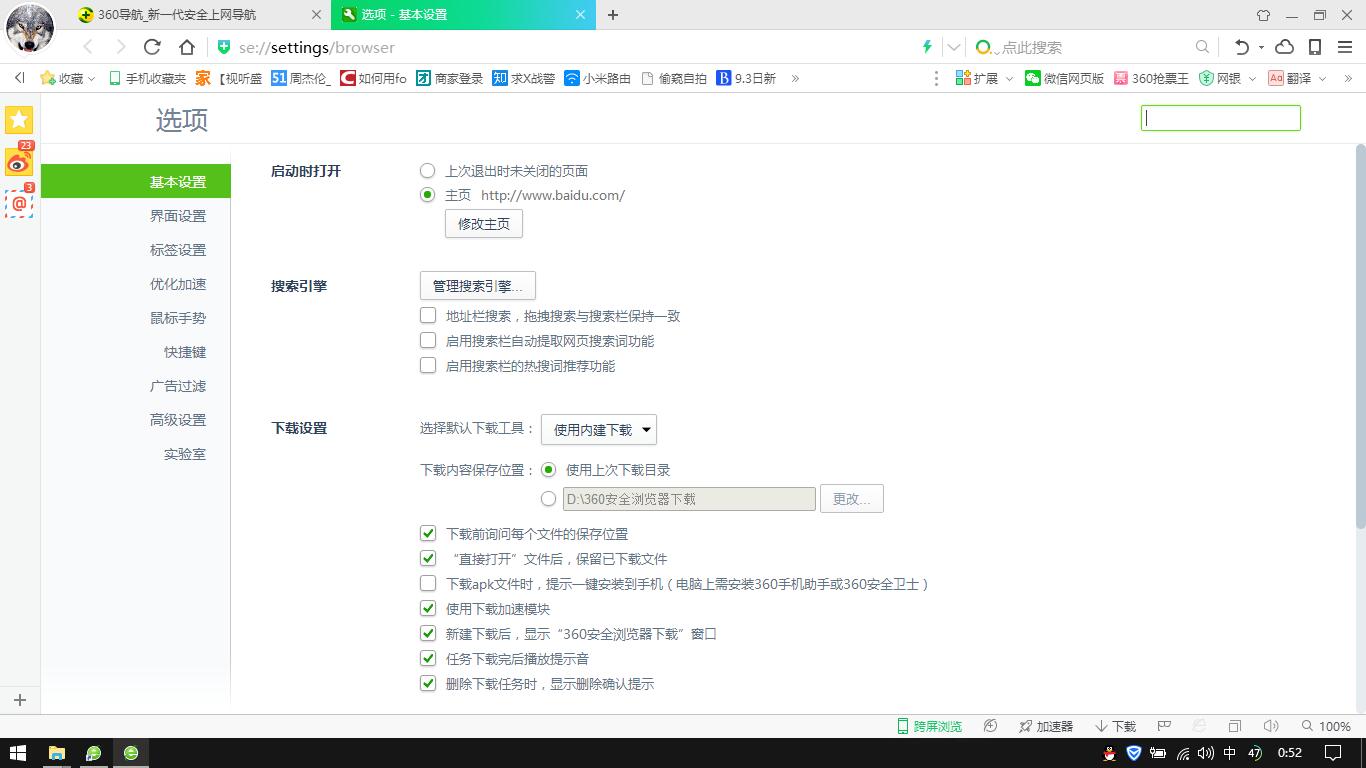The width and height of the screenshot is (1366, 768).
Task: Click the search magnifier icon in the toolbar
Action: point(1202,47)
